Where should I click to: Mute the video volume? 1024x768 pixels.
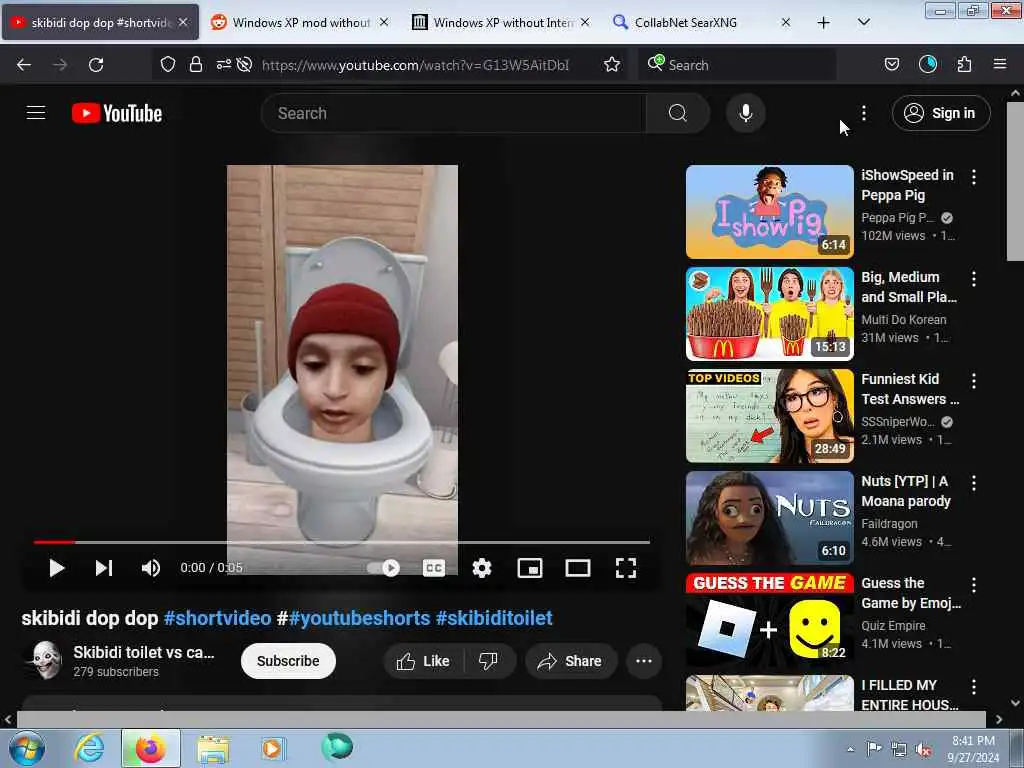tap(151, 568)
